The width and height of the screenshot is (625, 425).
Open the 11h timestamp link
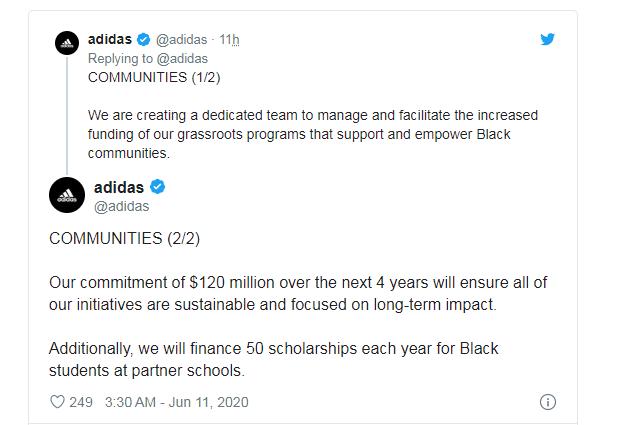[x=230, y=39]
